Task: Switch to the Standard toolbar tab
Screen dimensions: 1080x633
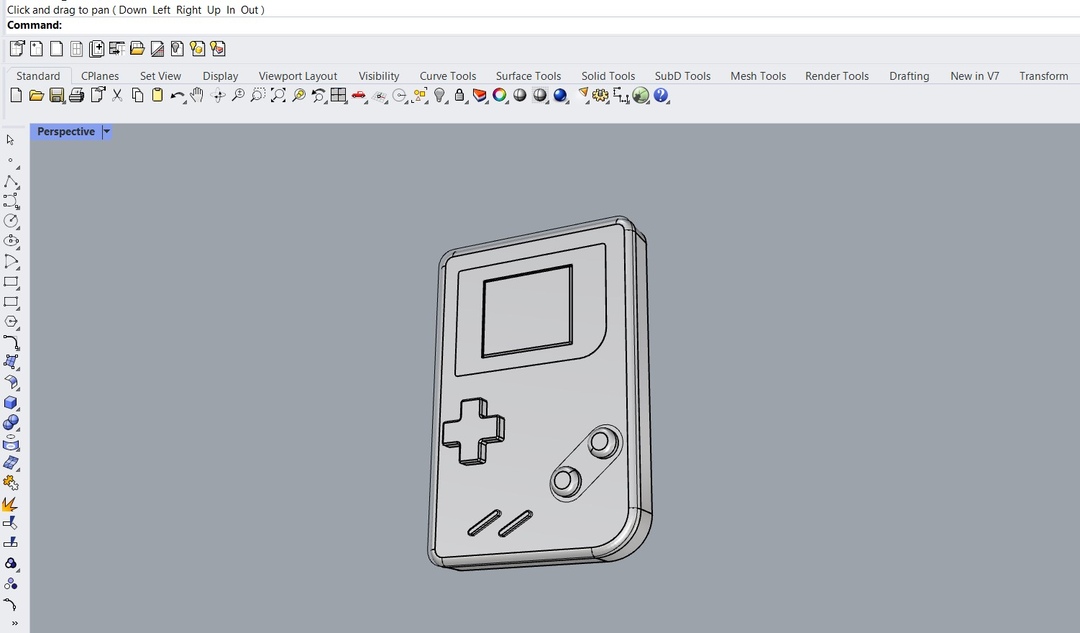Action: 38,76
